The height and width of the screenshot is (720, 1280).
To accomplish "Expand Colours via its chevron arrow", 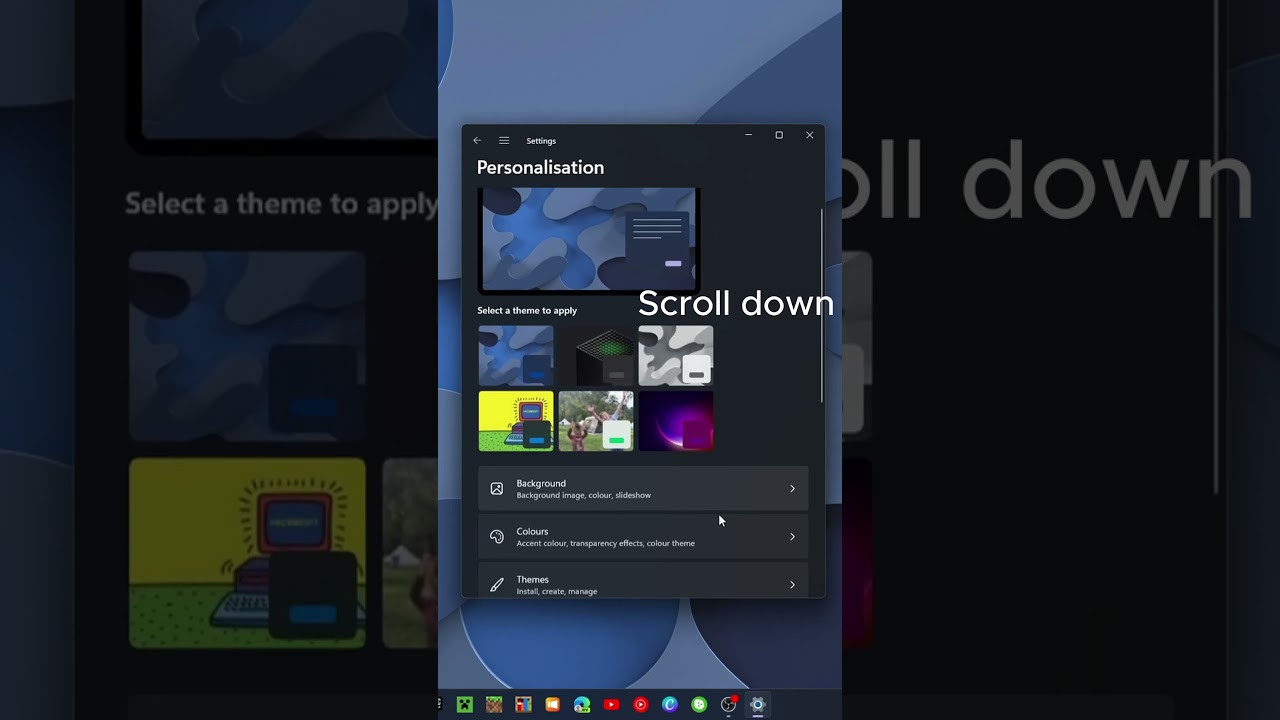I will 792,537.
